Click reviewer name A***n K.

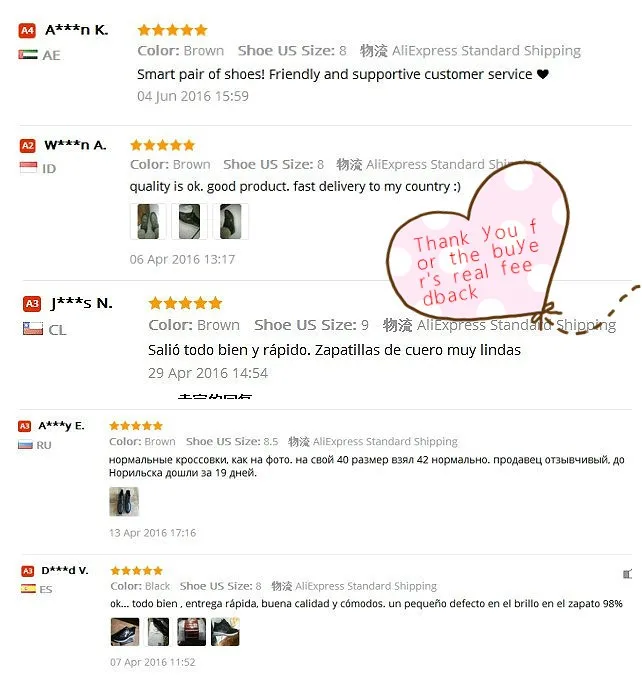(77, 30)
